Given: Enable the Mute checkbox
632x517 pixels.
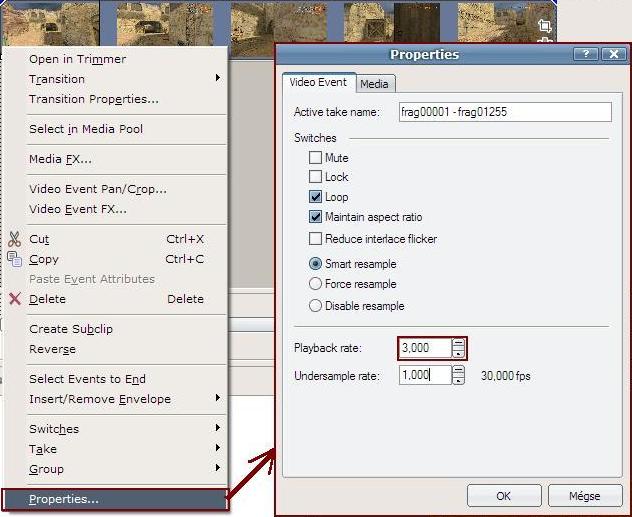Looking at the screenshot, I should [x=316, y=158].
